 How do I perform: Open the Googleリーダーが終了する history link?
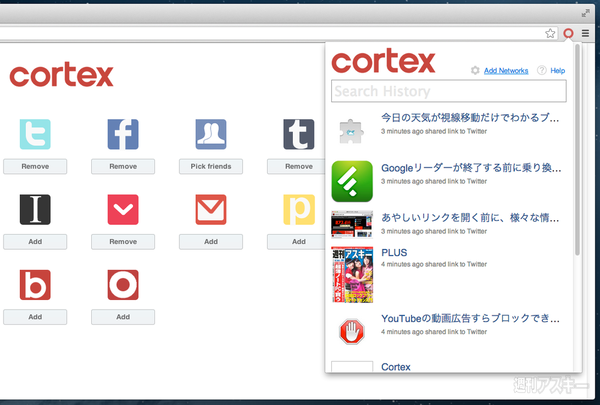[x=471, y=168]
